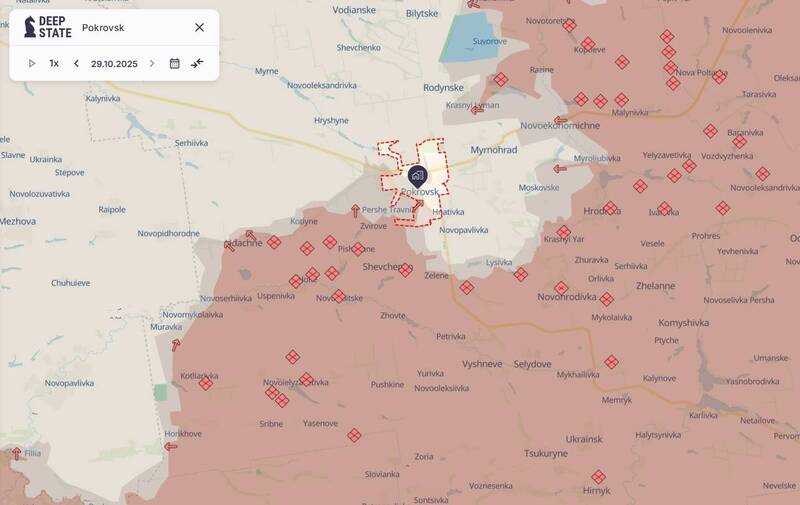Click the red diamond marker above Hirnyk
The height and width of the screenshot is (505, 800).
click(x=598, y=477)
